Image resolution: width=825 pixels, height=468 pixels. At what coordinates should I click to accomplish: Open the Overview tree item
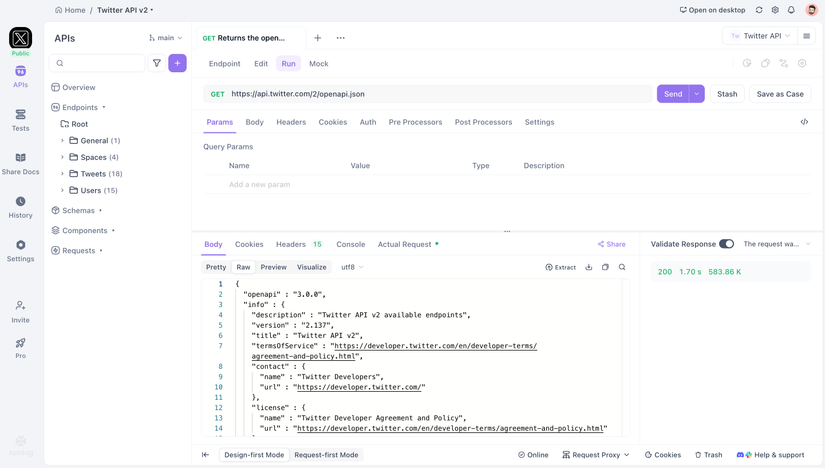[x=73, y=87]
